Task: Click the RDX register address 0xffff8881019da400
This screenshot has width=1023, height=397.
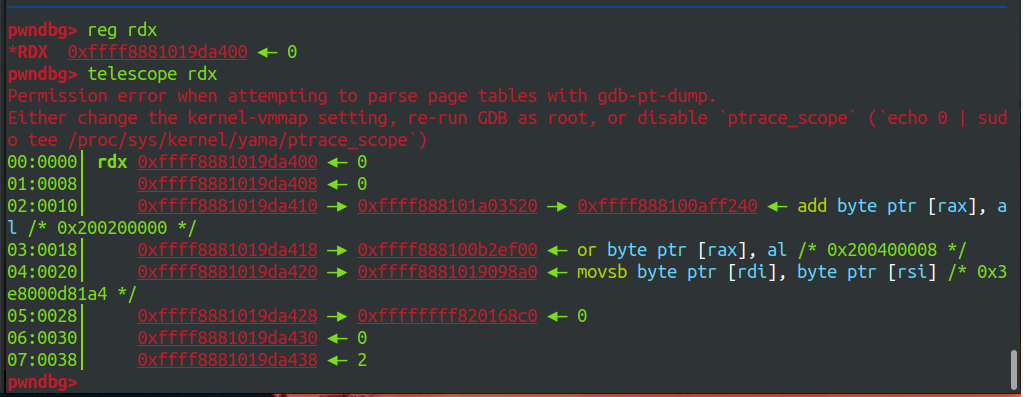Action: click(x=157, y=52)
